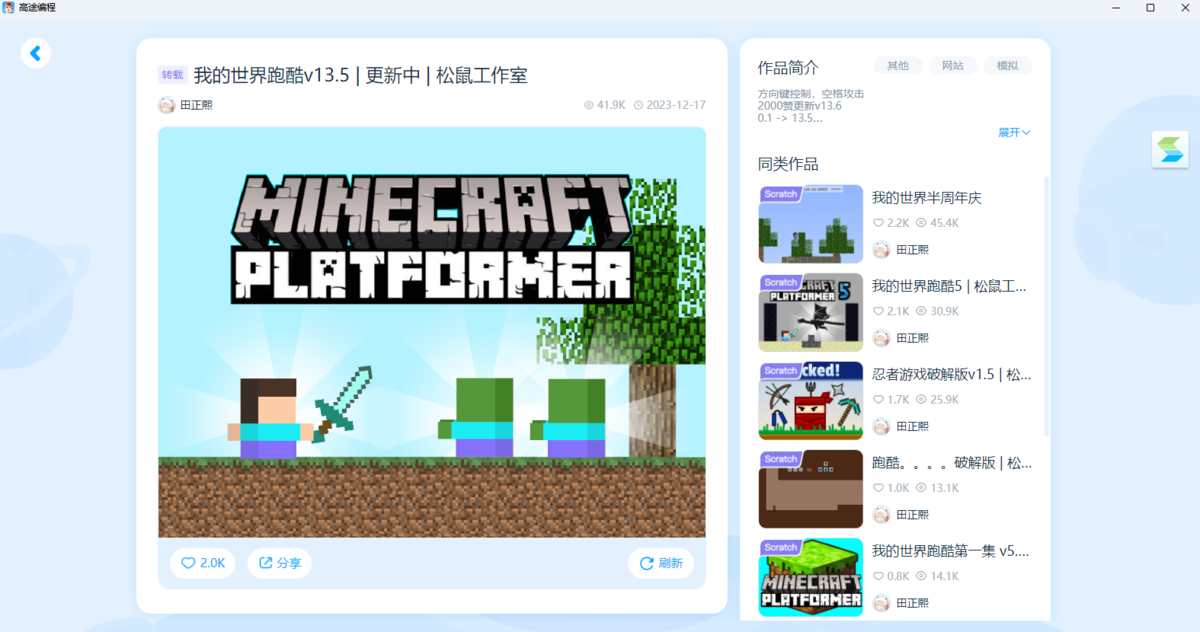Select the 其他 tag

point(898,66)
